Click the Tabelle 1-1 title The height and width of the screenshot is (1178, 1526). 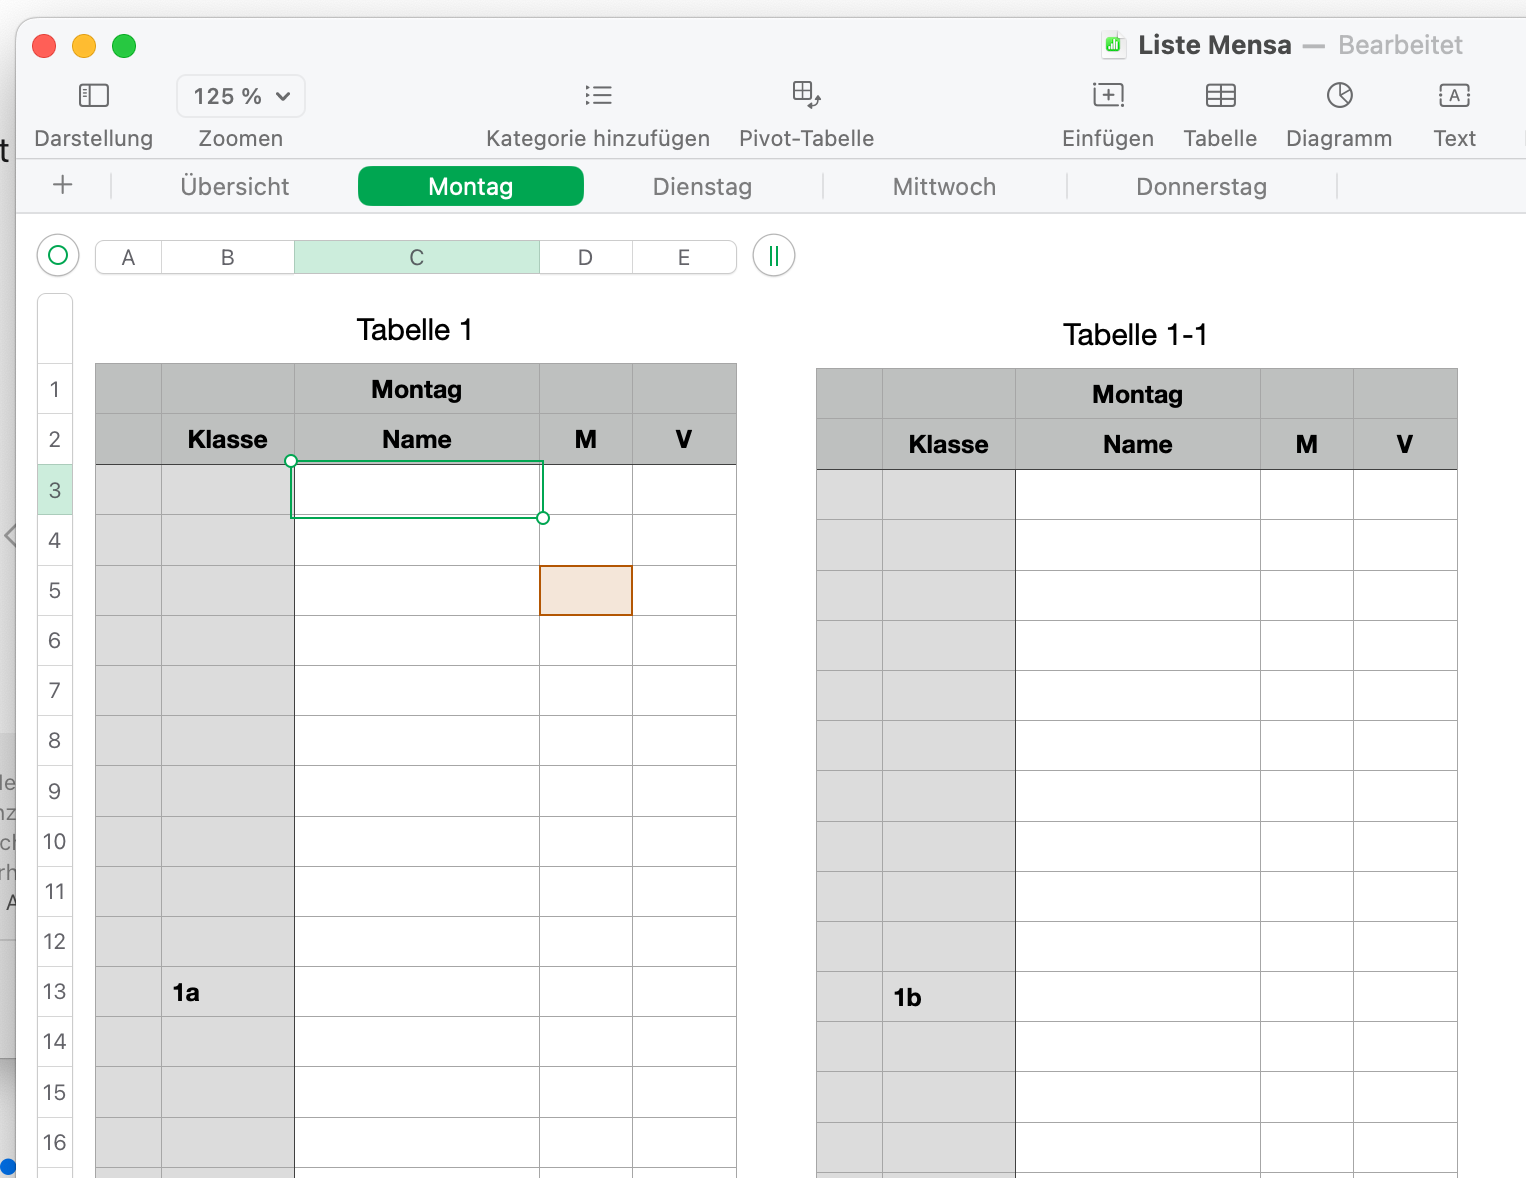(x=1135, y=335)
